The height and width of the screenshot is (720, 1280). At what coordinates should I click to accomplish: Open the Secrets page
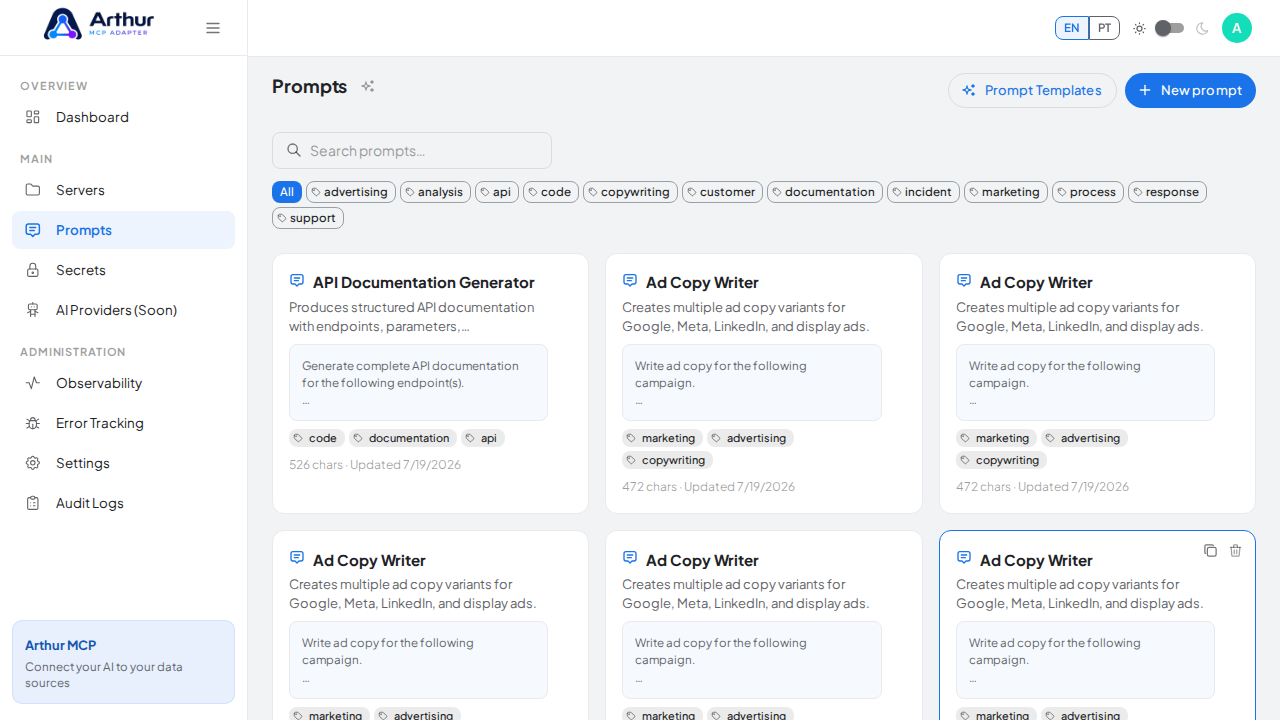pyautogui.click(x=123, y=270)
